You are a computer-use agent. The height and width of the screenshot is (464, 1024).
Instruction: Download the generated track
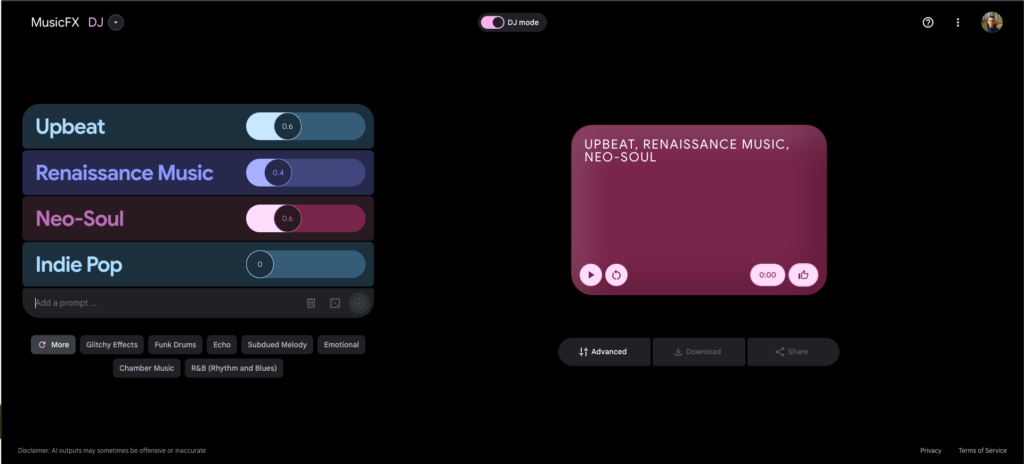click(x=698, y=352)
